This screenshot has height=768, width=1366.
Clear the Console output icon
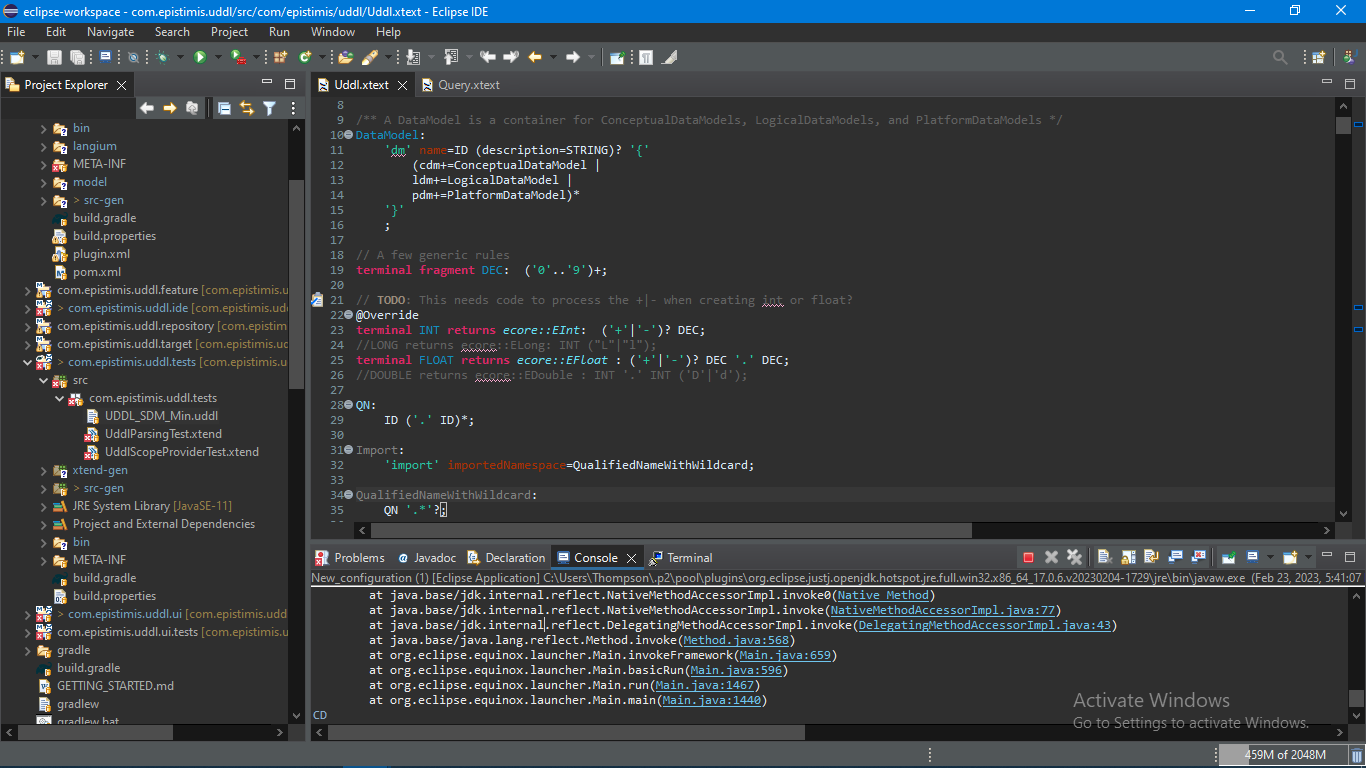point(1105,557)
